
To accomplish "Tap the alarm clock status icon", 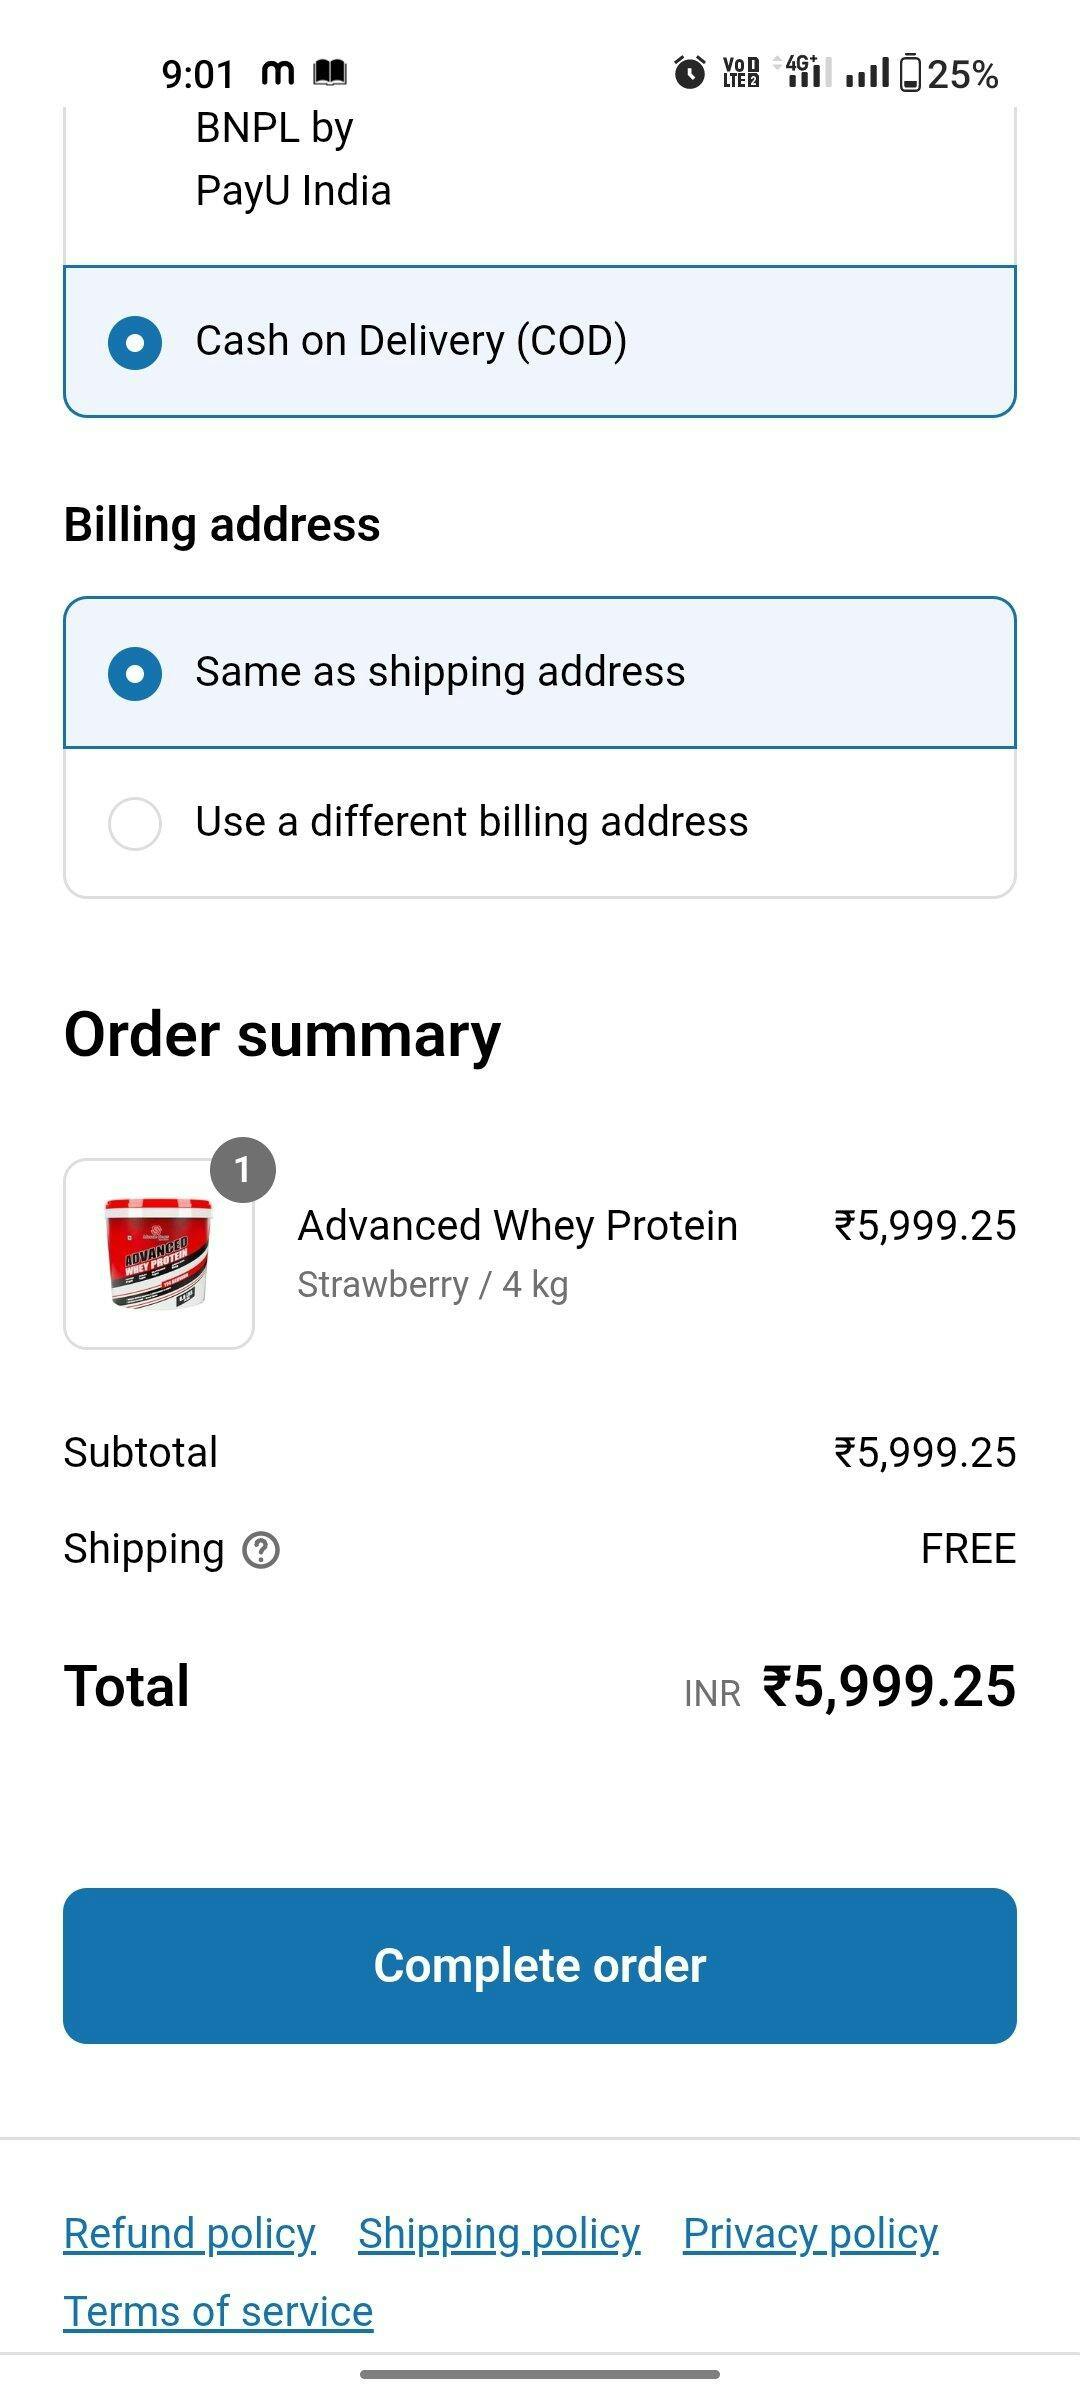I will [x=689, y=73].
